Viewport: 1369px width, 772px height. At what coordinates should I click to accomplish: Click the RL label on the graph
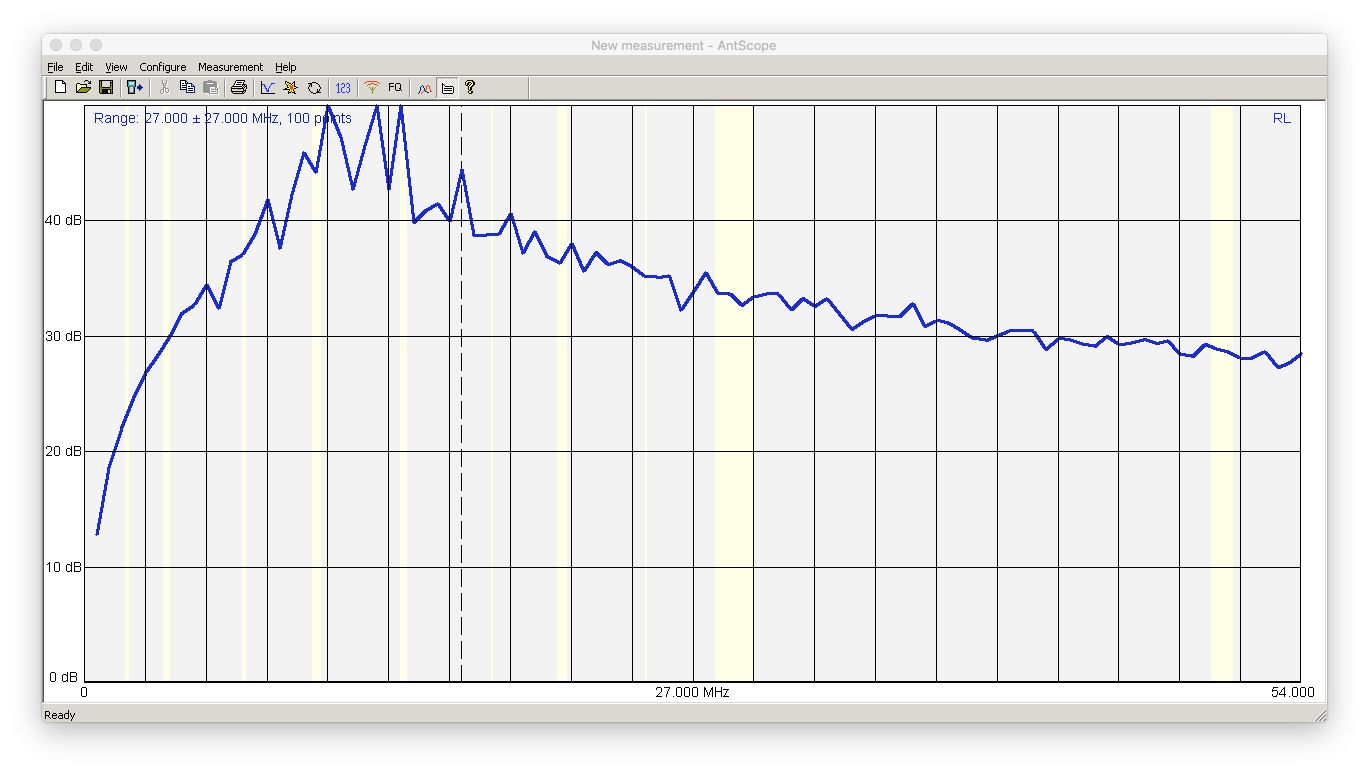pyautogui.click(x=1281, y=118)
